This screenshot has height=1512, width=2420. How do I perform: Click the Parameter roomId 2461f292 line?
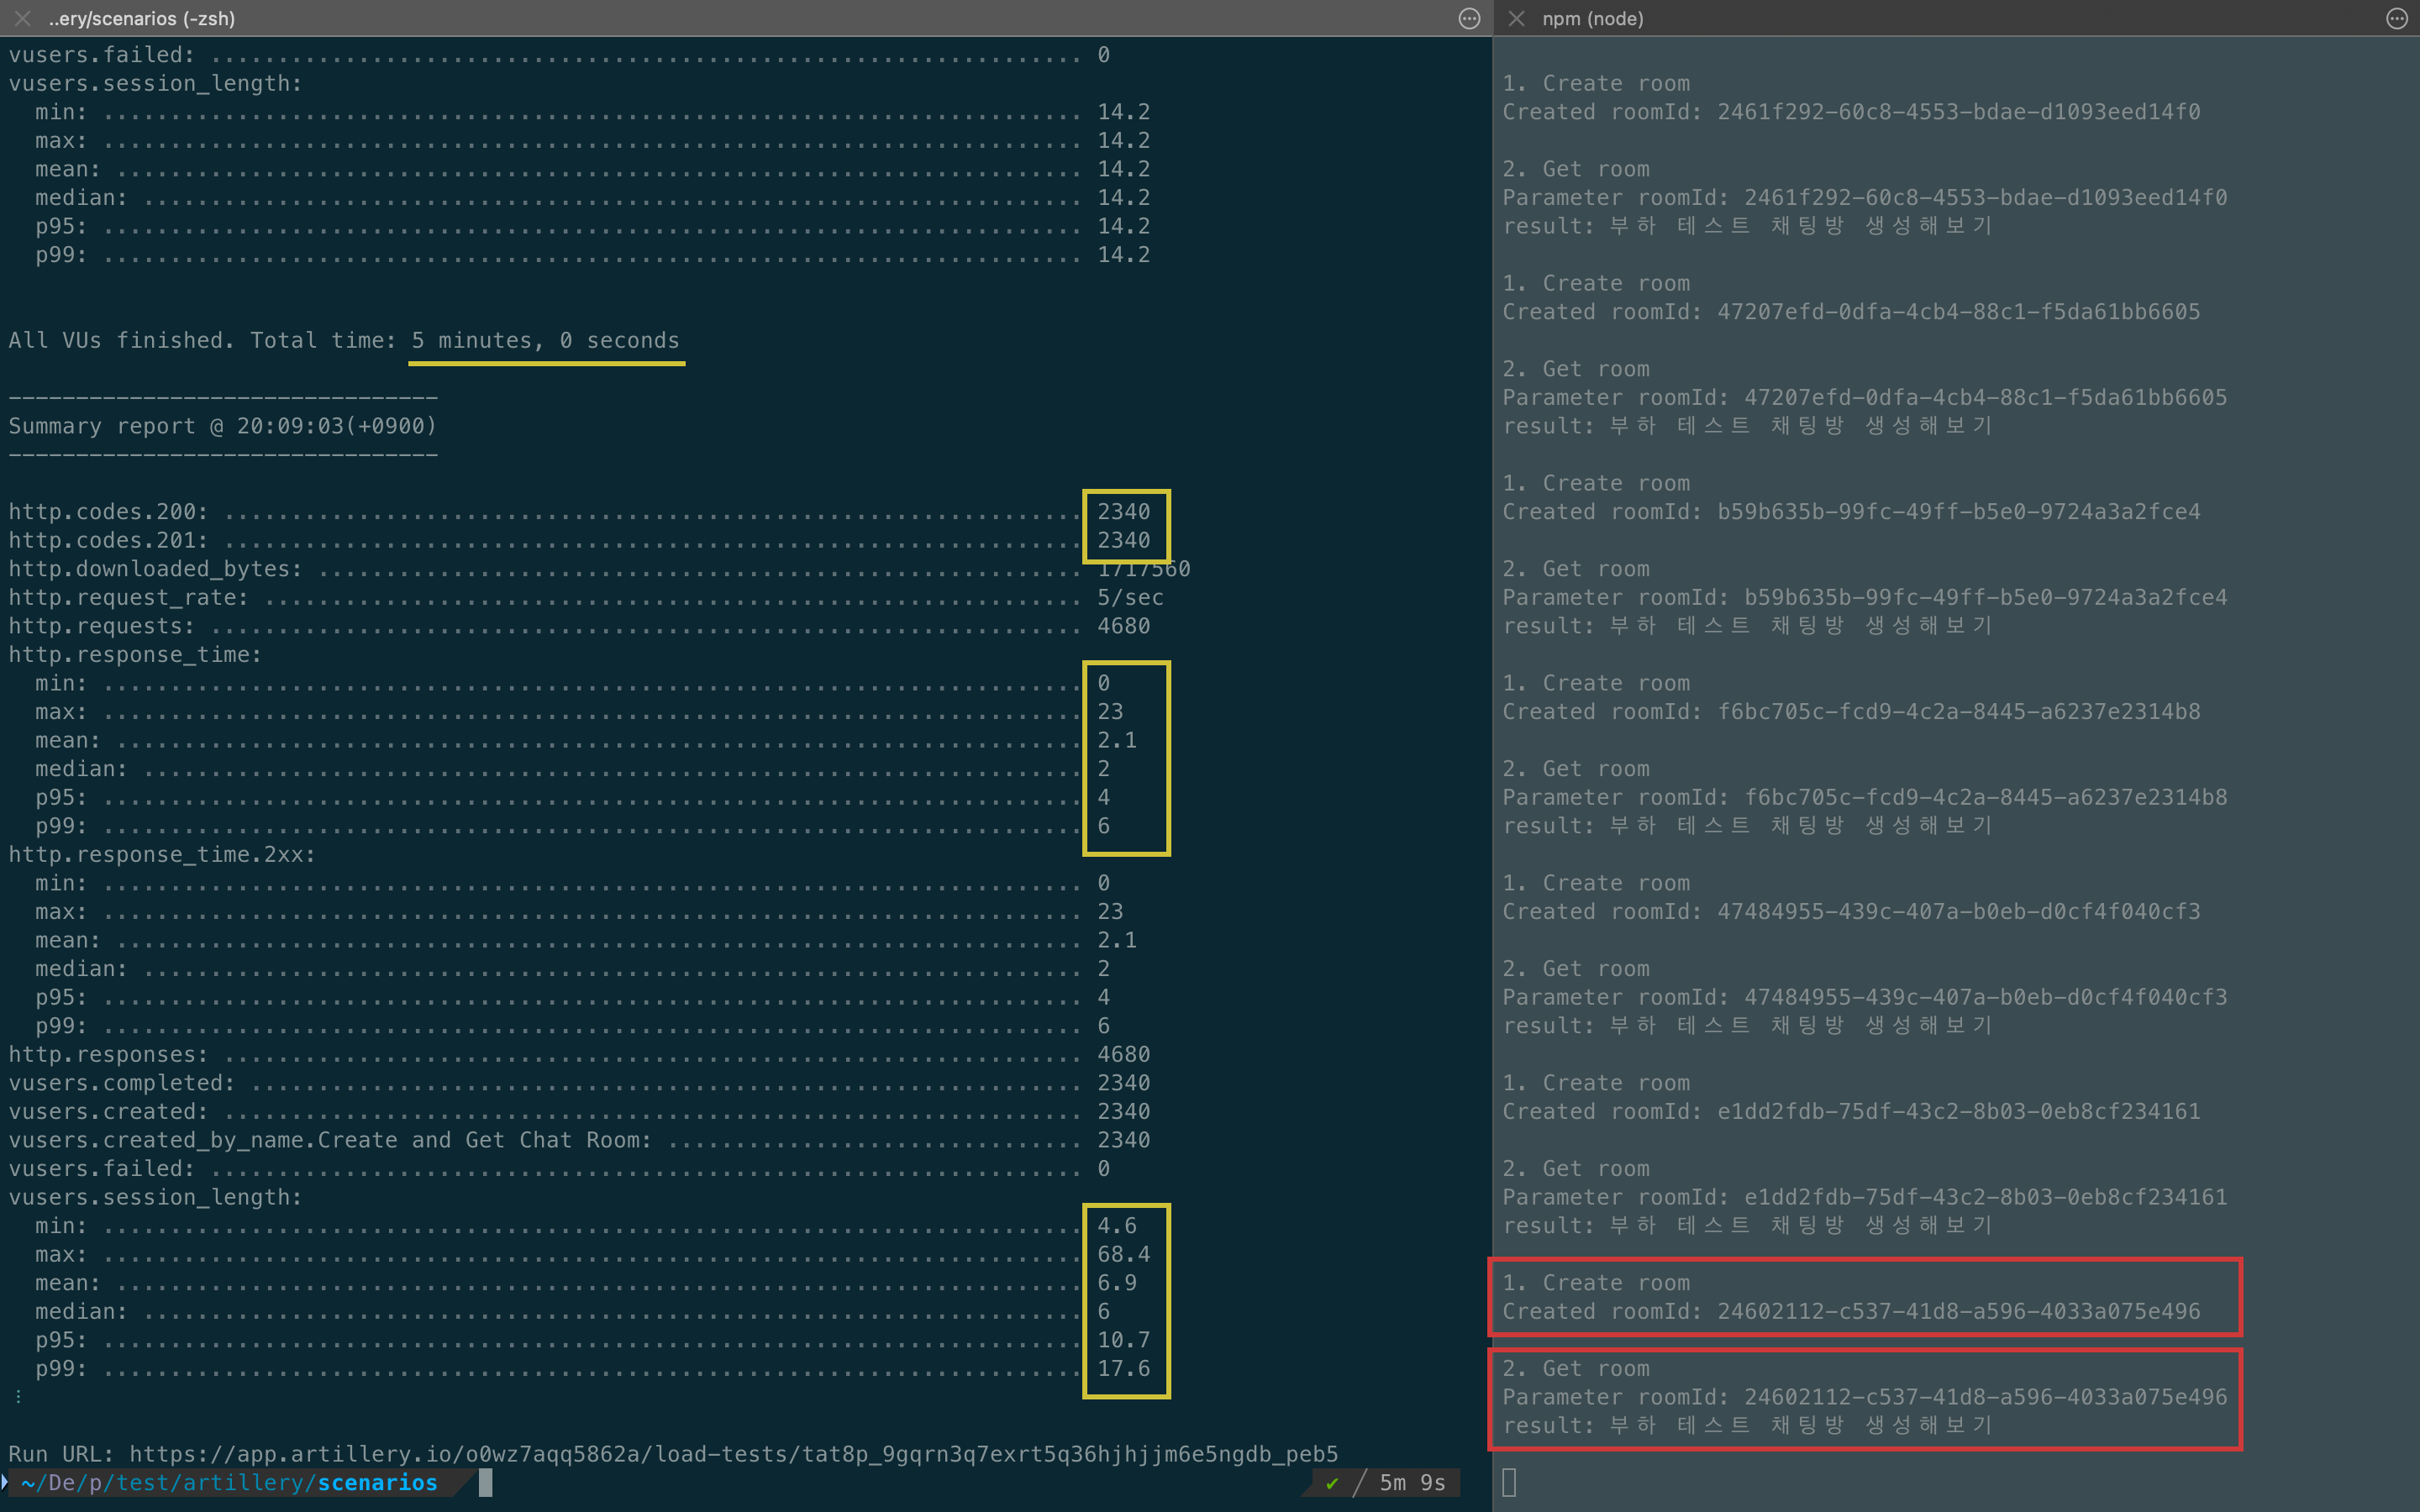(1865, 197)
